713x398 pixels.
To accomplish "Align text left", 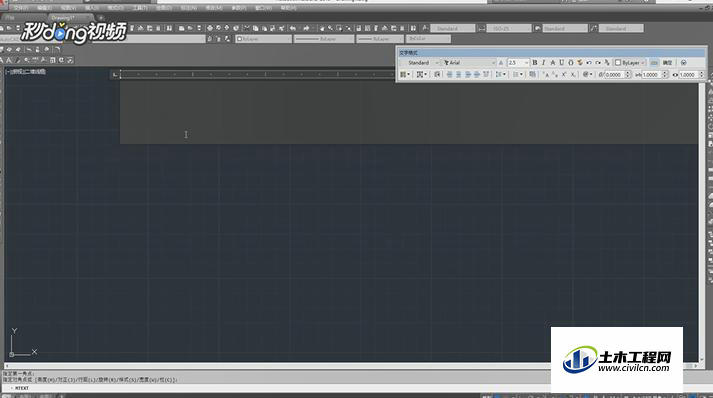I will point(450,75).
